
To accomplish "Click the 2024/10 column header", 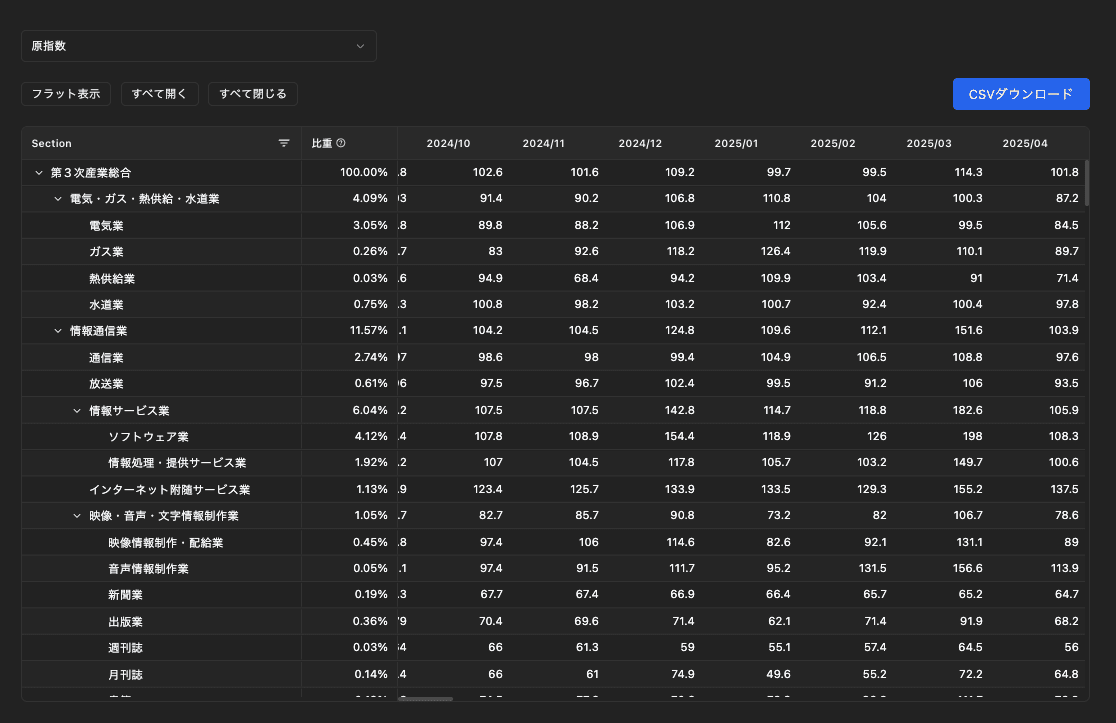I will click(x=448, y=144).
